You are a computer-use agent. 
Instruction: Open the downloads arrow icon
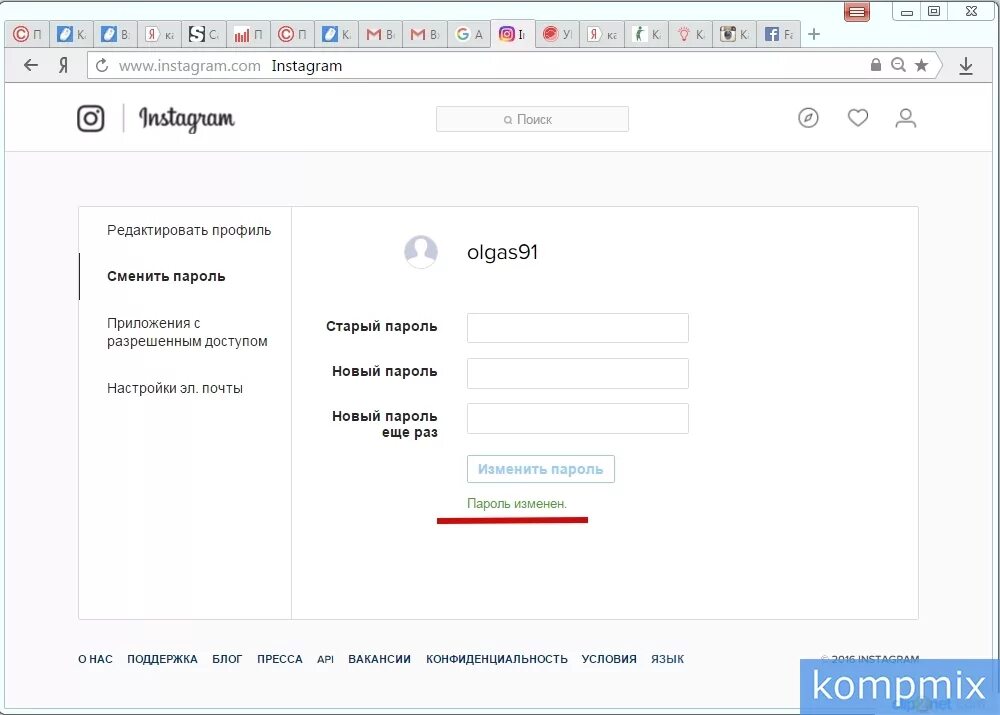point(966,65)
